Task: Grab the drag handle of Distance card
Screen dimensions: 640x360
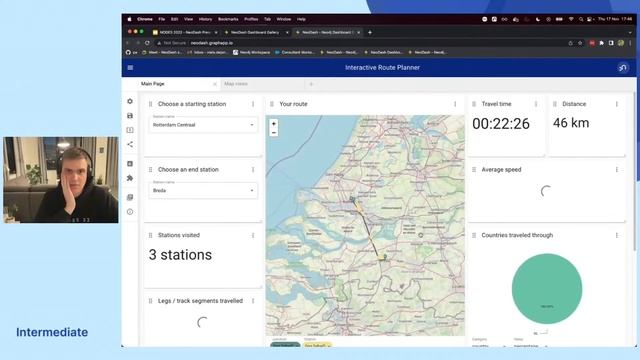Action: tap(555, 104)
